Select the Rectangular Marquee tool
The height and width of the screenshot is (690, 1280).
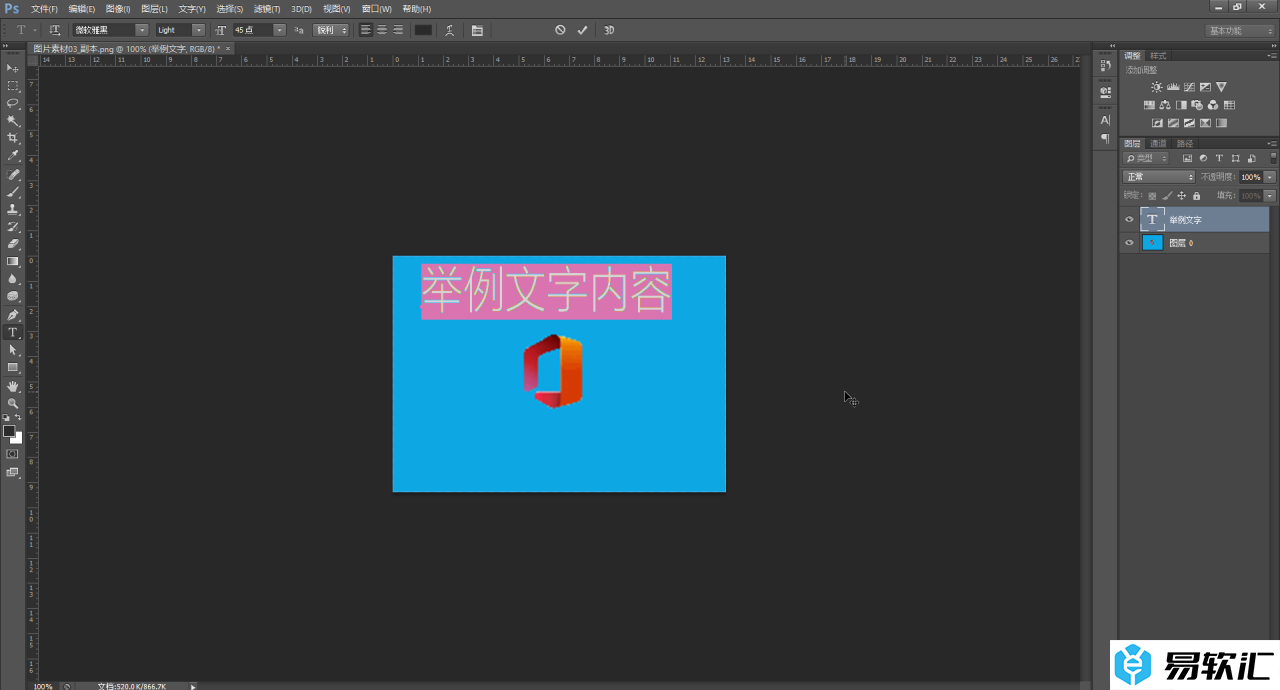(13, 86)
